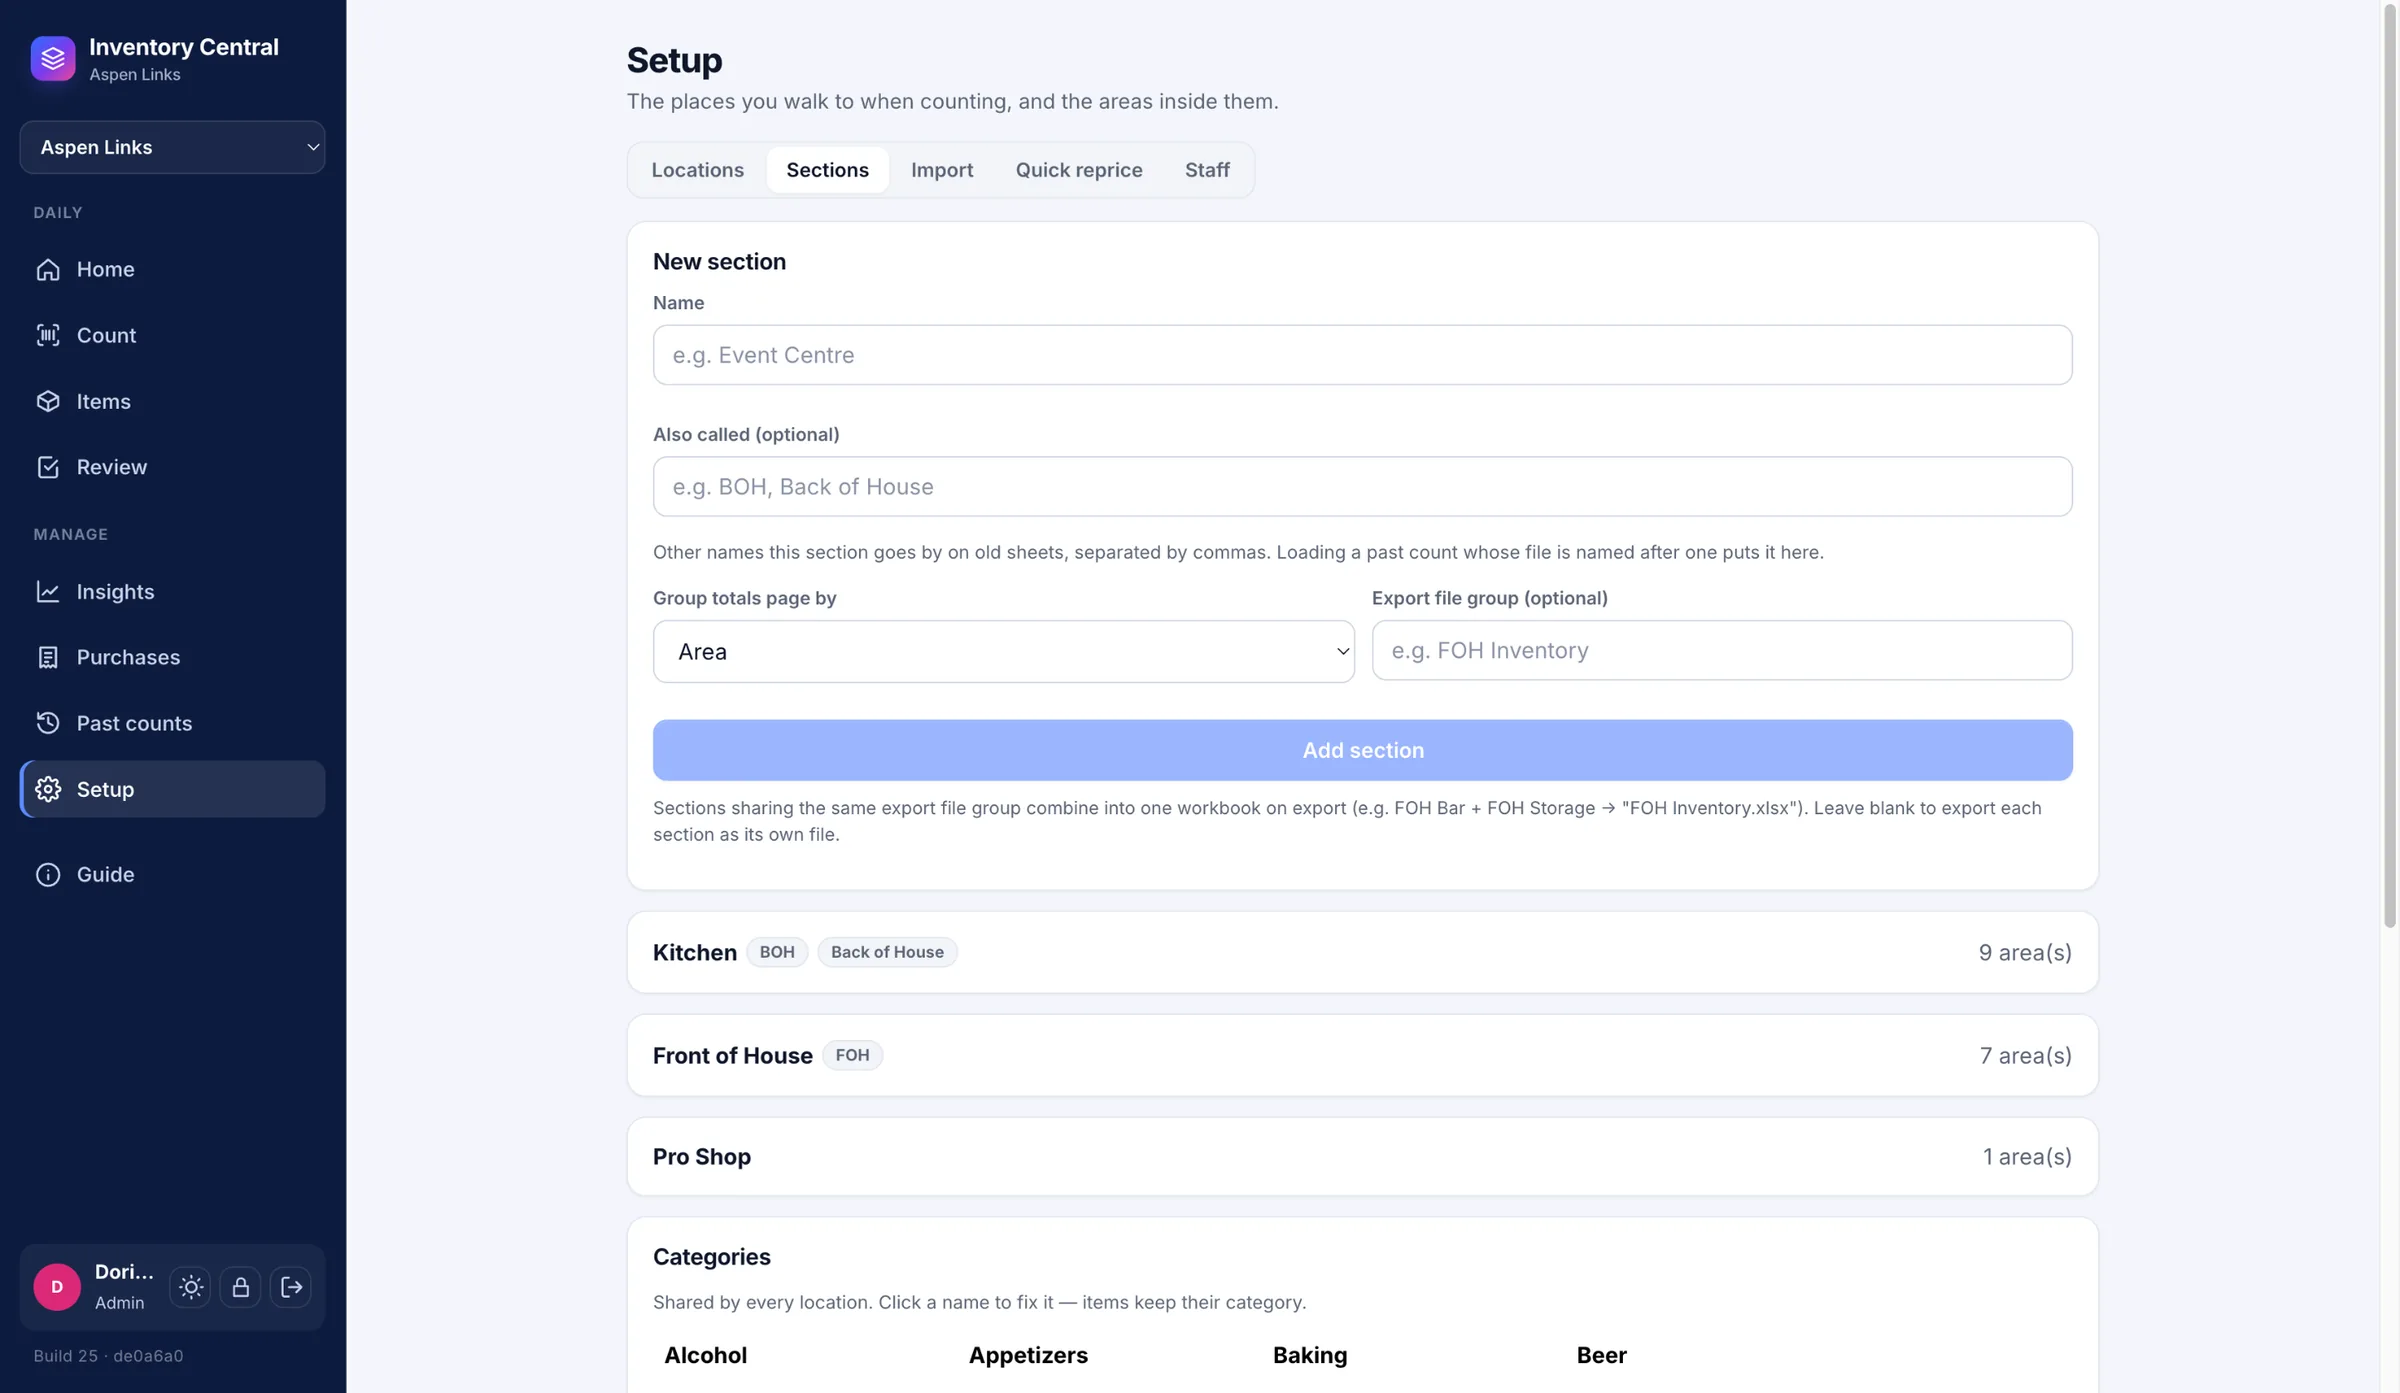Switch to the Import tab

point(942,170)
